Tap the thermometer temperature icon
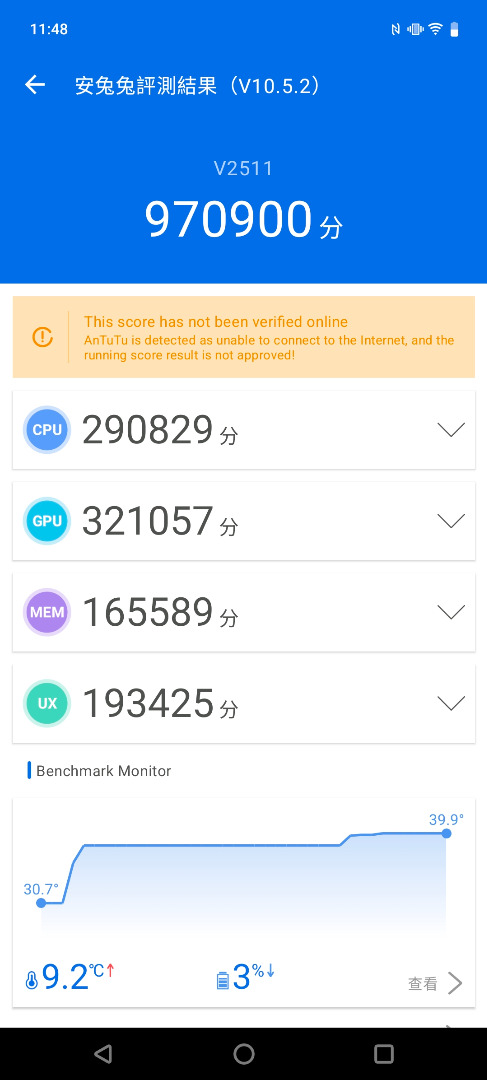The image size is (487, 1080). [x=31, y=981]
